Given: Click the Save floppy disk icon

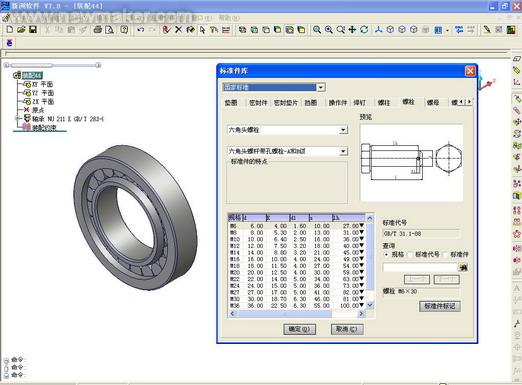Looking at the screenshot, I should coord(33,30).
